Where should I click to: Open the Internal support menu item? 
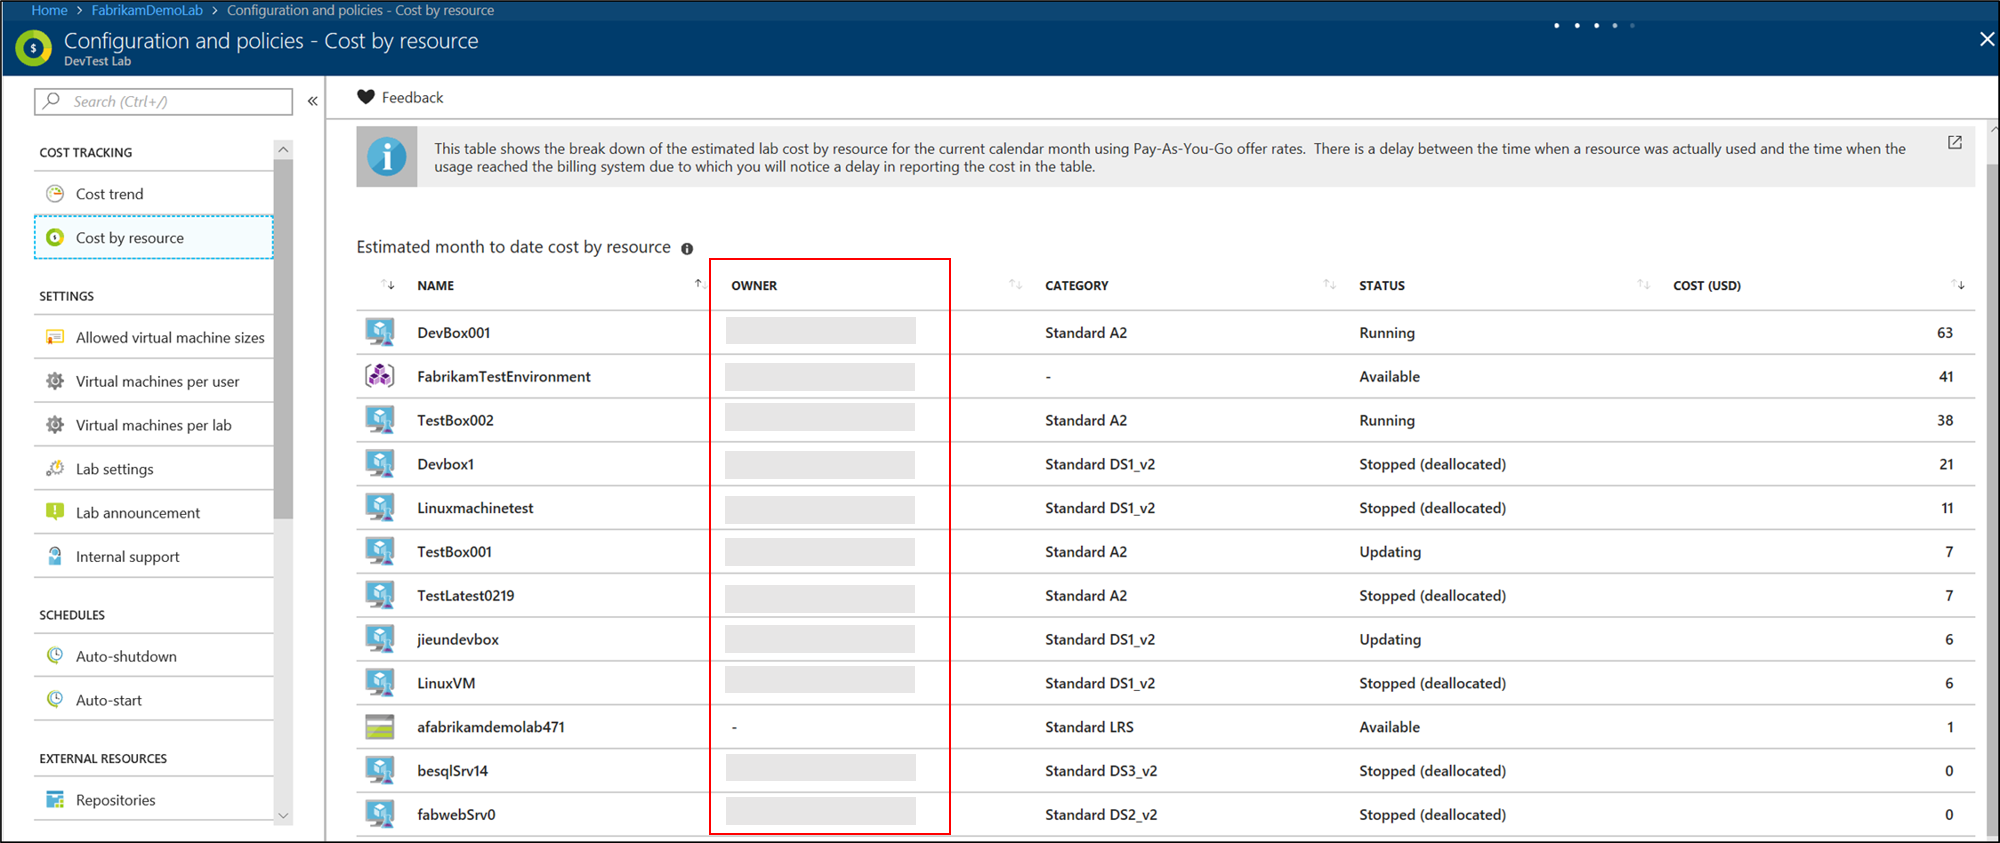[154, 557]
